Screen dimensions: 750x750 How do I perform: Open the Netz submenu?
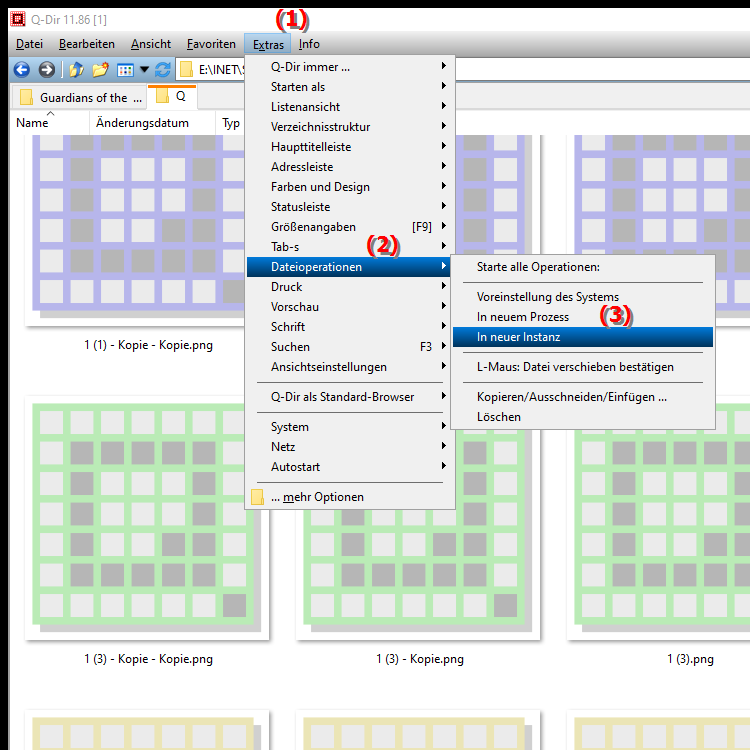[350, 447]
